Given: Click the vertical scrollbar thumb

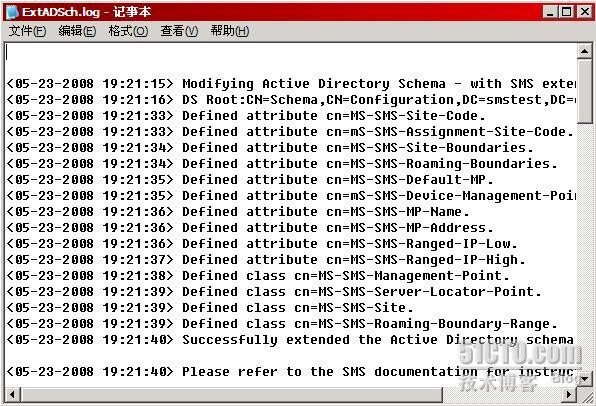Looking at the screenshot, I should pyautogui.click(x=584, y=91).
